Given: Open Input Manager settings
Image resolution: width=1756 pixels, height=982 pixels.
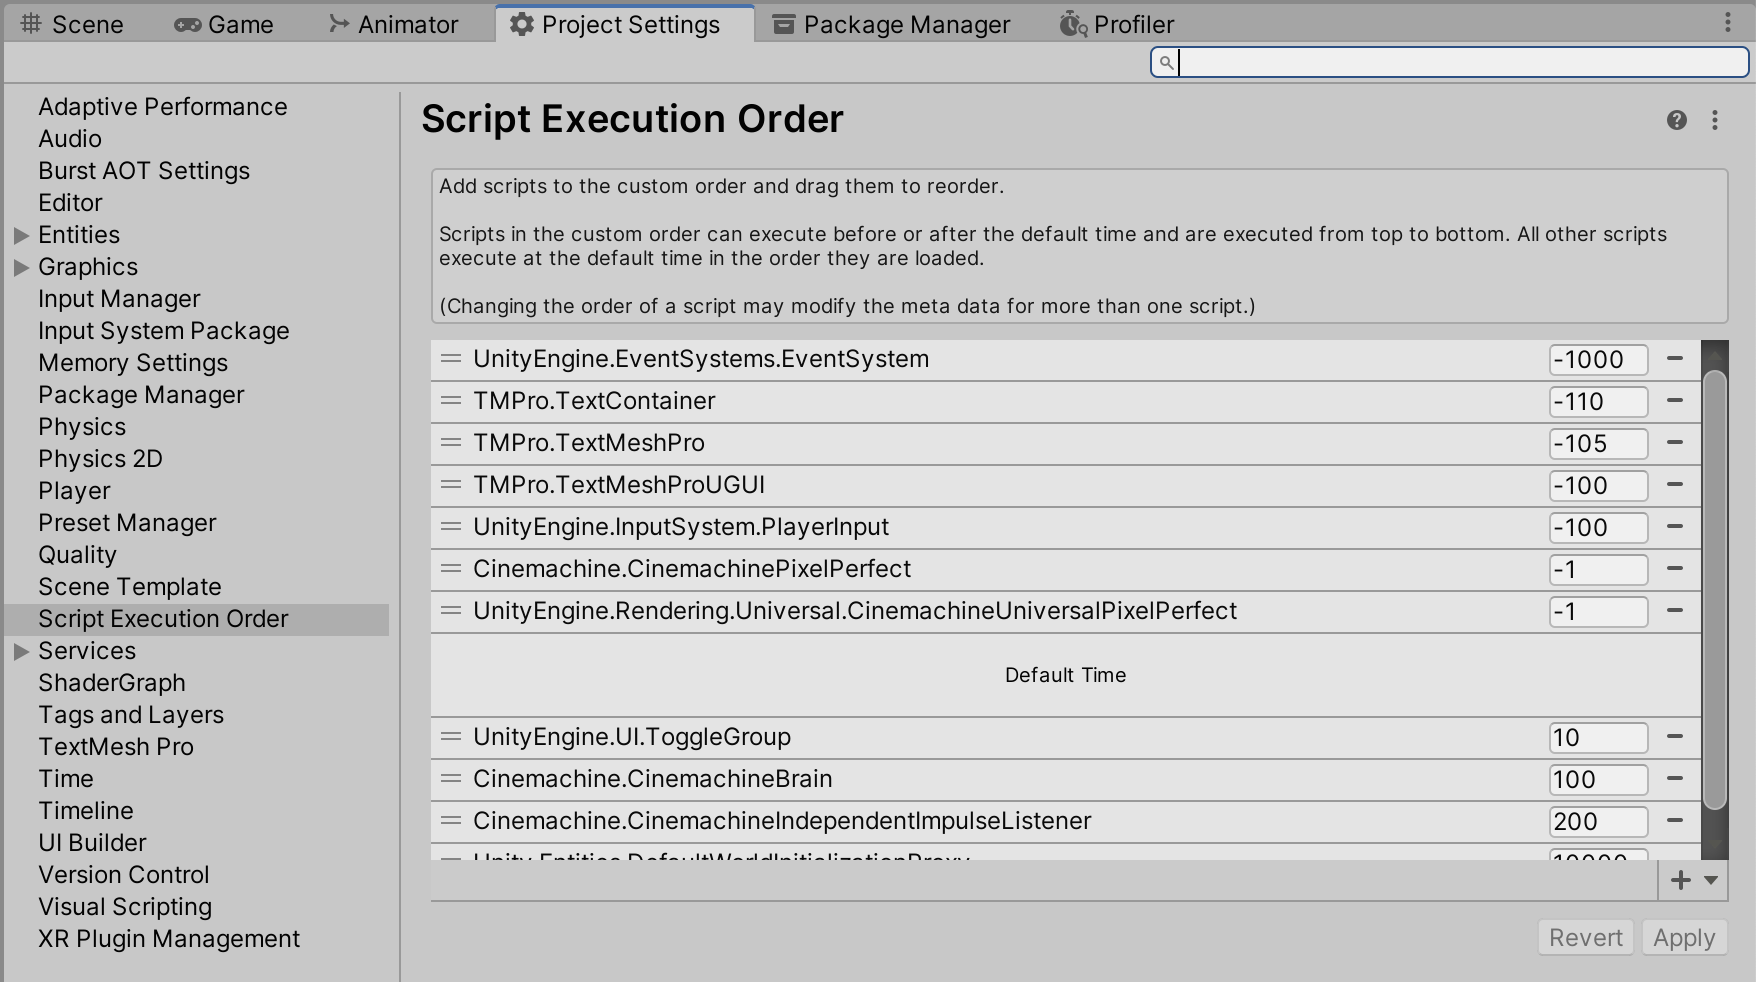Looking at the screenshot, I should (119, 299).
